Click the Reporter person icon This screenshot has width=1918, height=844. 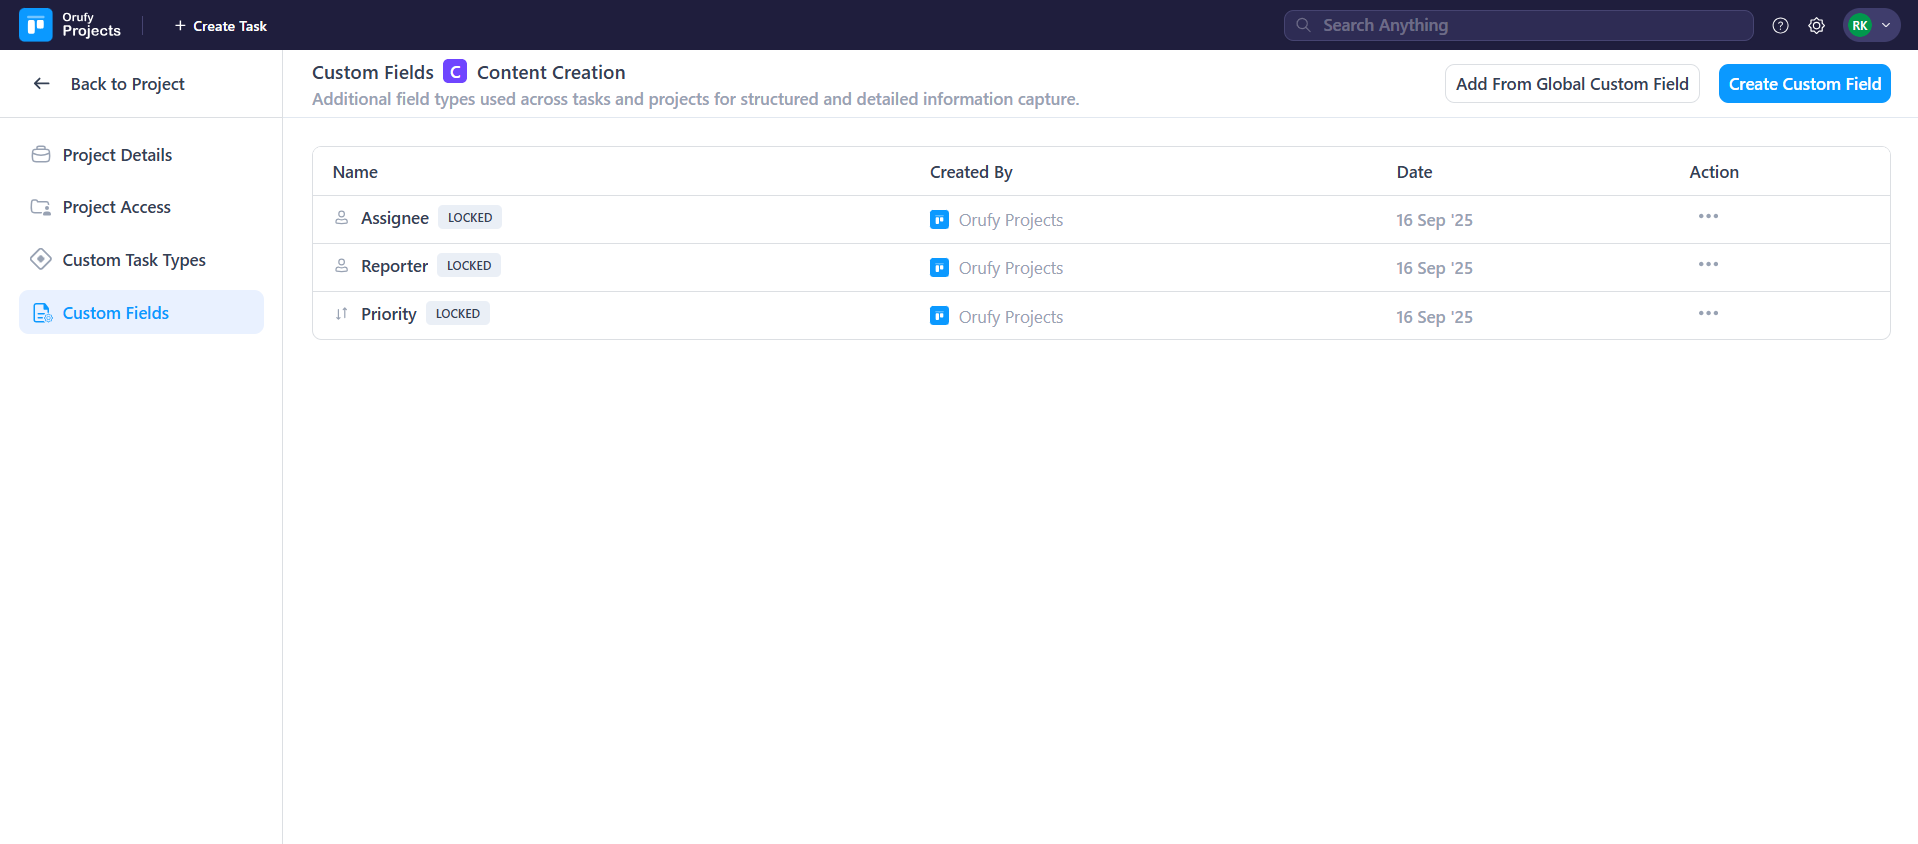click(x=341, y=266)
